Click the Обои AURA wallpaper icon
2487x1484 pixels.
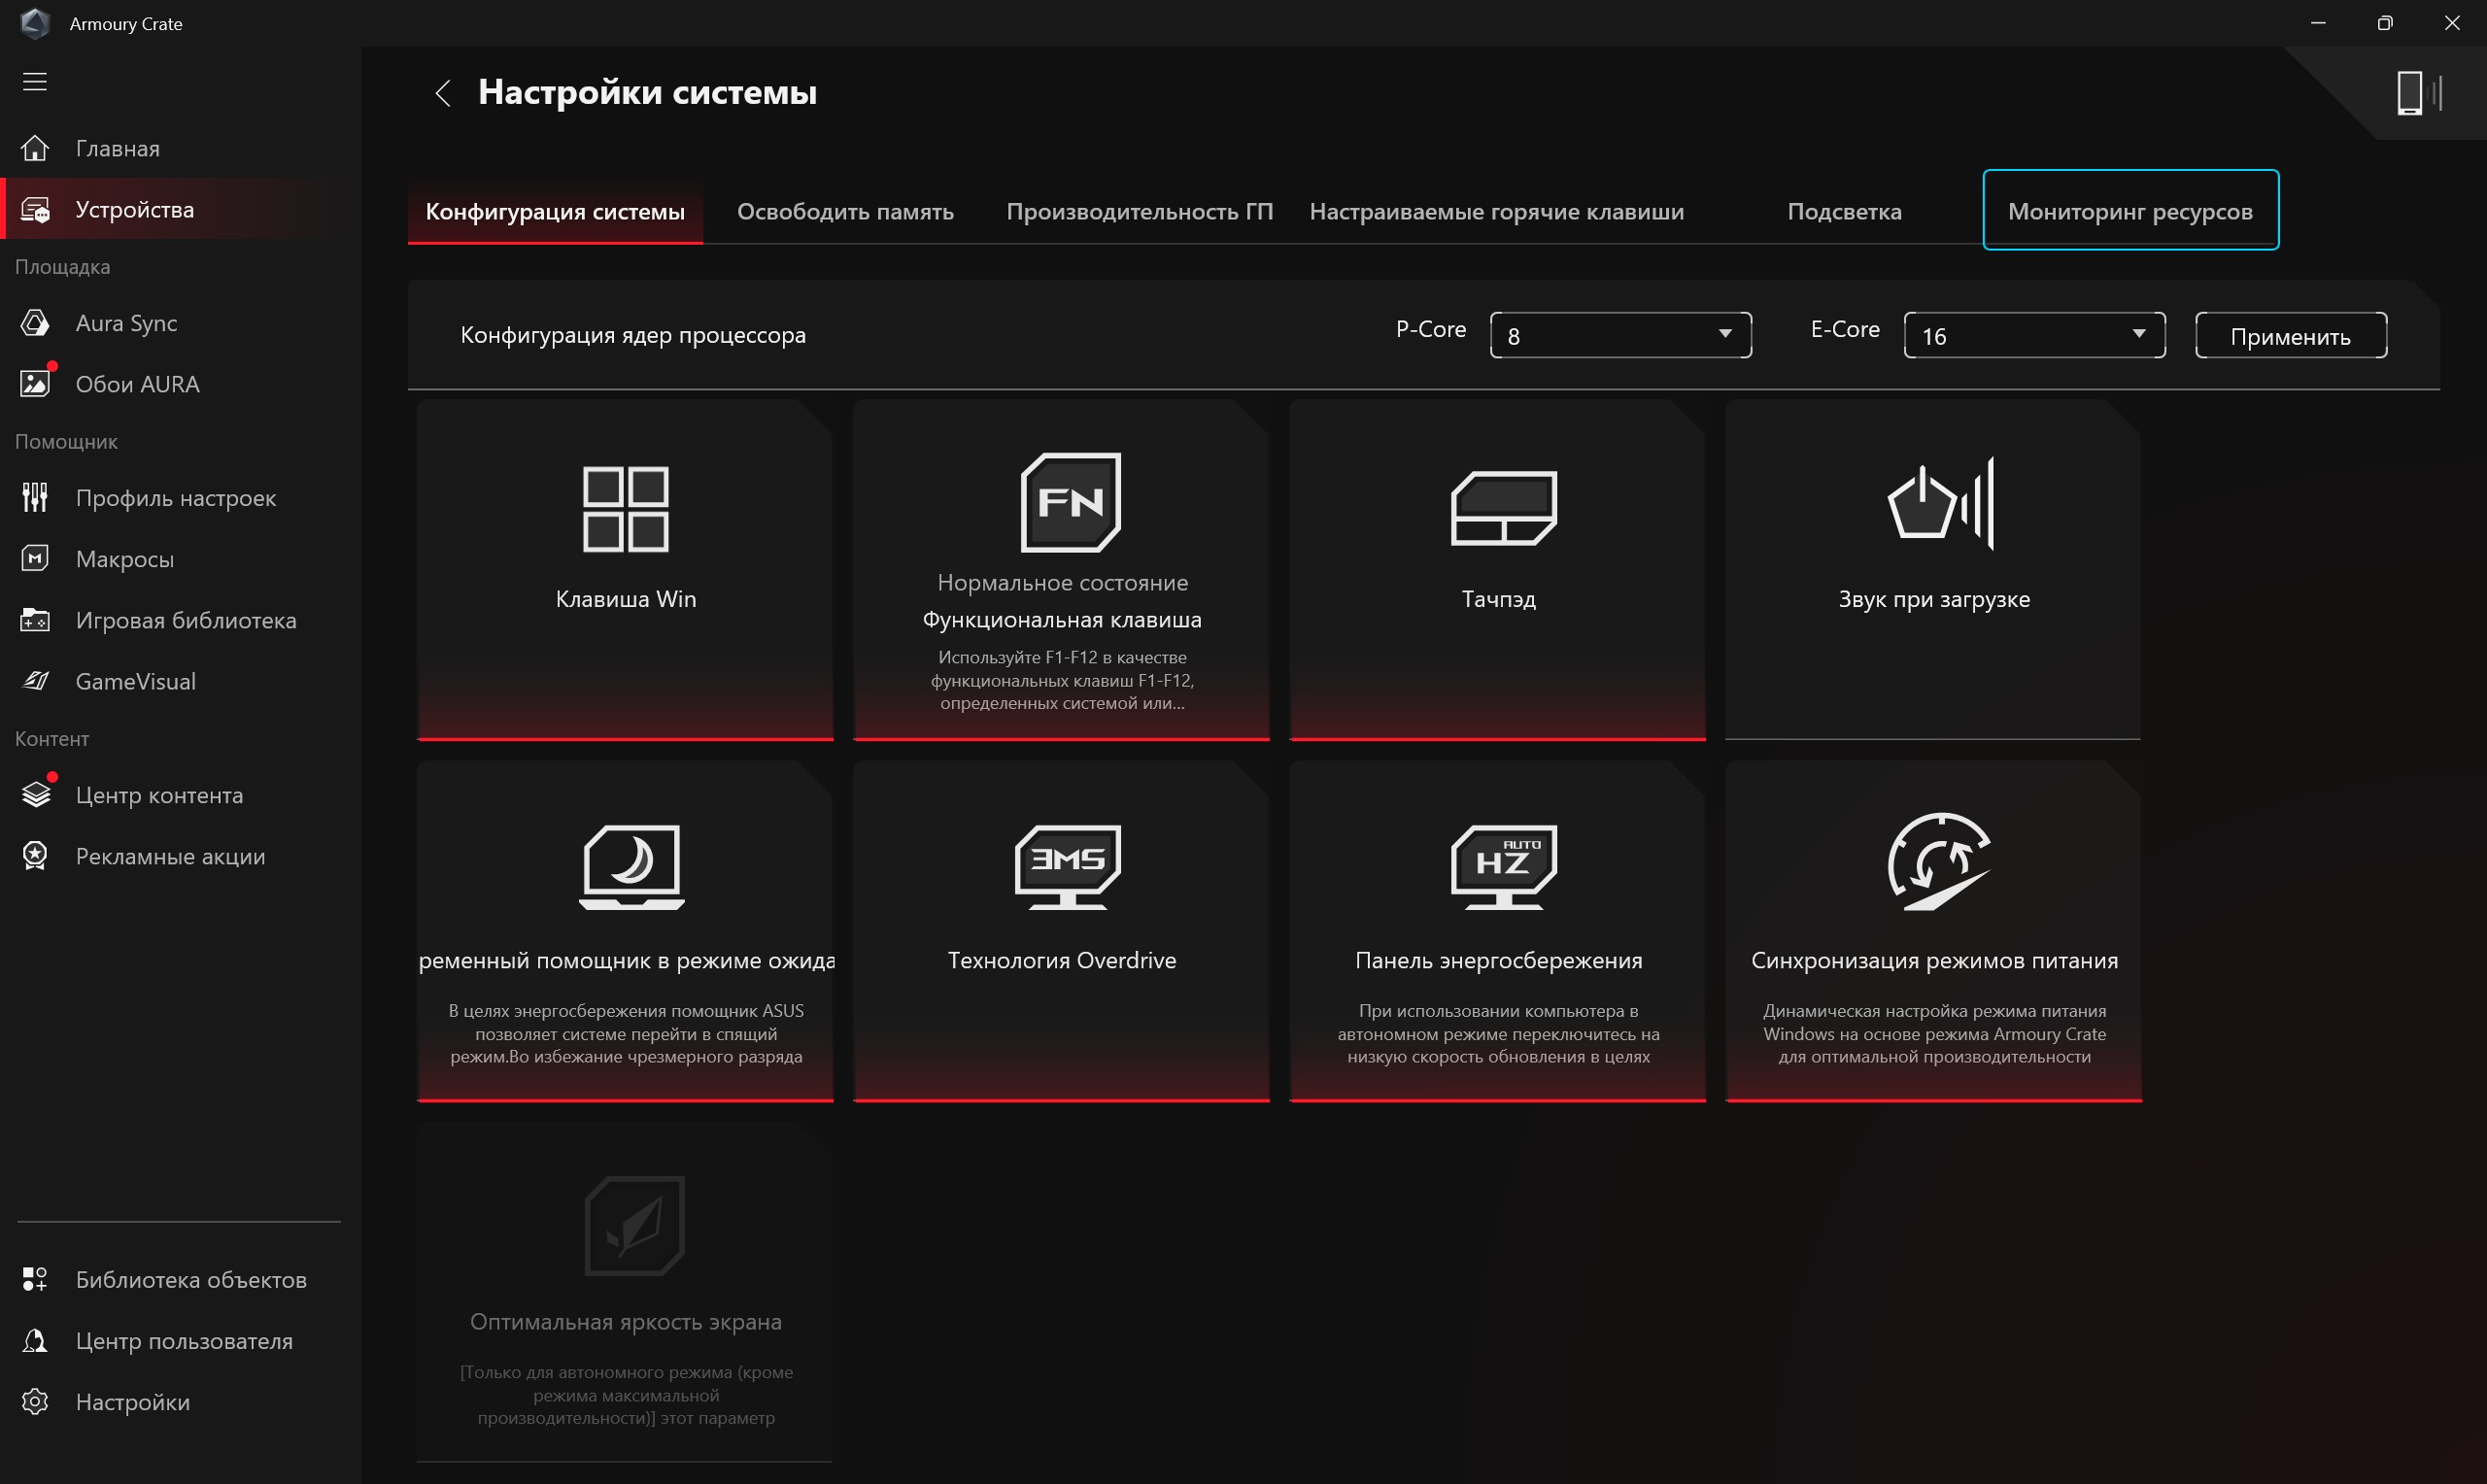[x=35, y=384]
